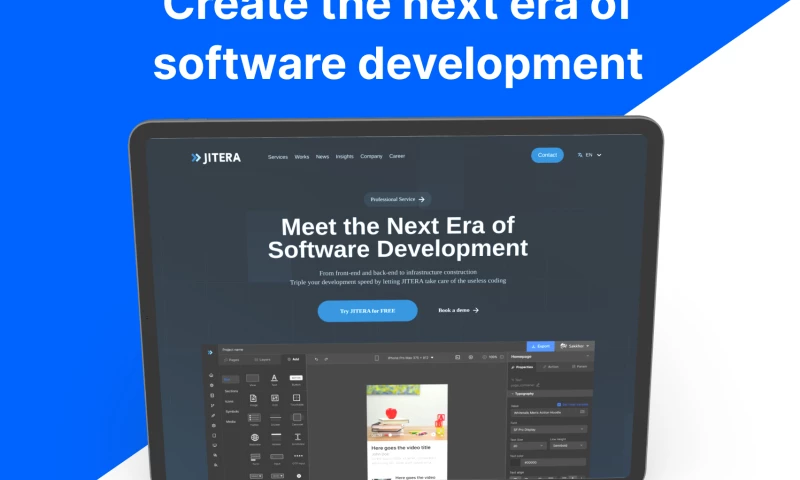The image size is (800, 480).
Task: Click the redo arrow in editor toolbar
Action: coord(326,359)
